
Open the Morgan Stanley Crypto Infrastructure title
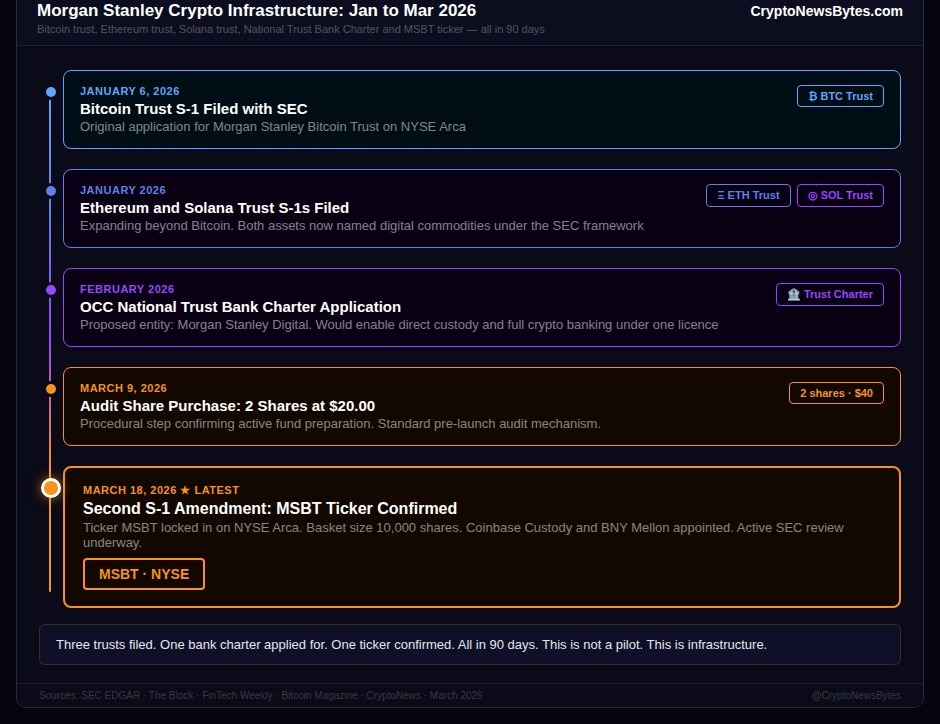[x=256, y=11]
